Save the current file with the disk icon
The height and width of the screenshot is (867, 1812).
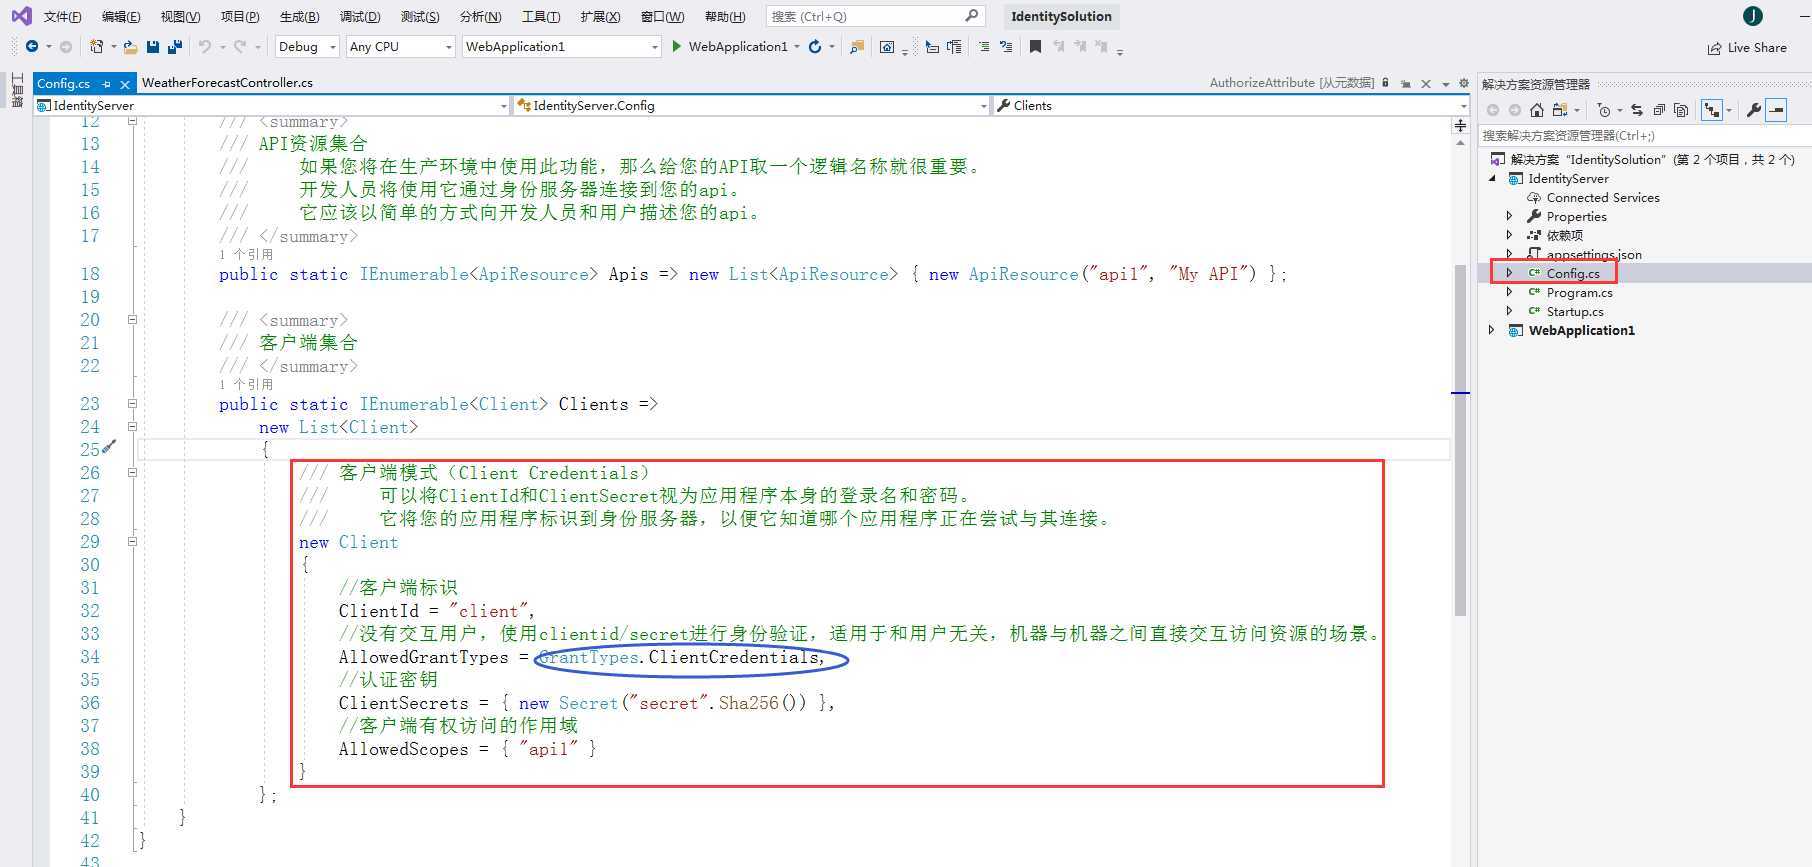[x=153, y=46]
